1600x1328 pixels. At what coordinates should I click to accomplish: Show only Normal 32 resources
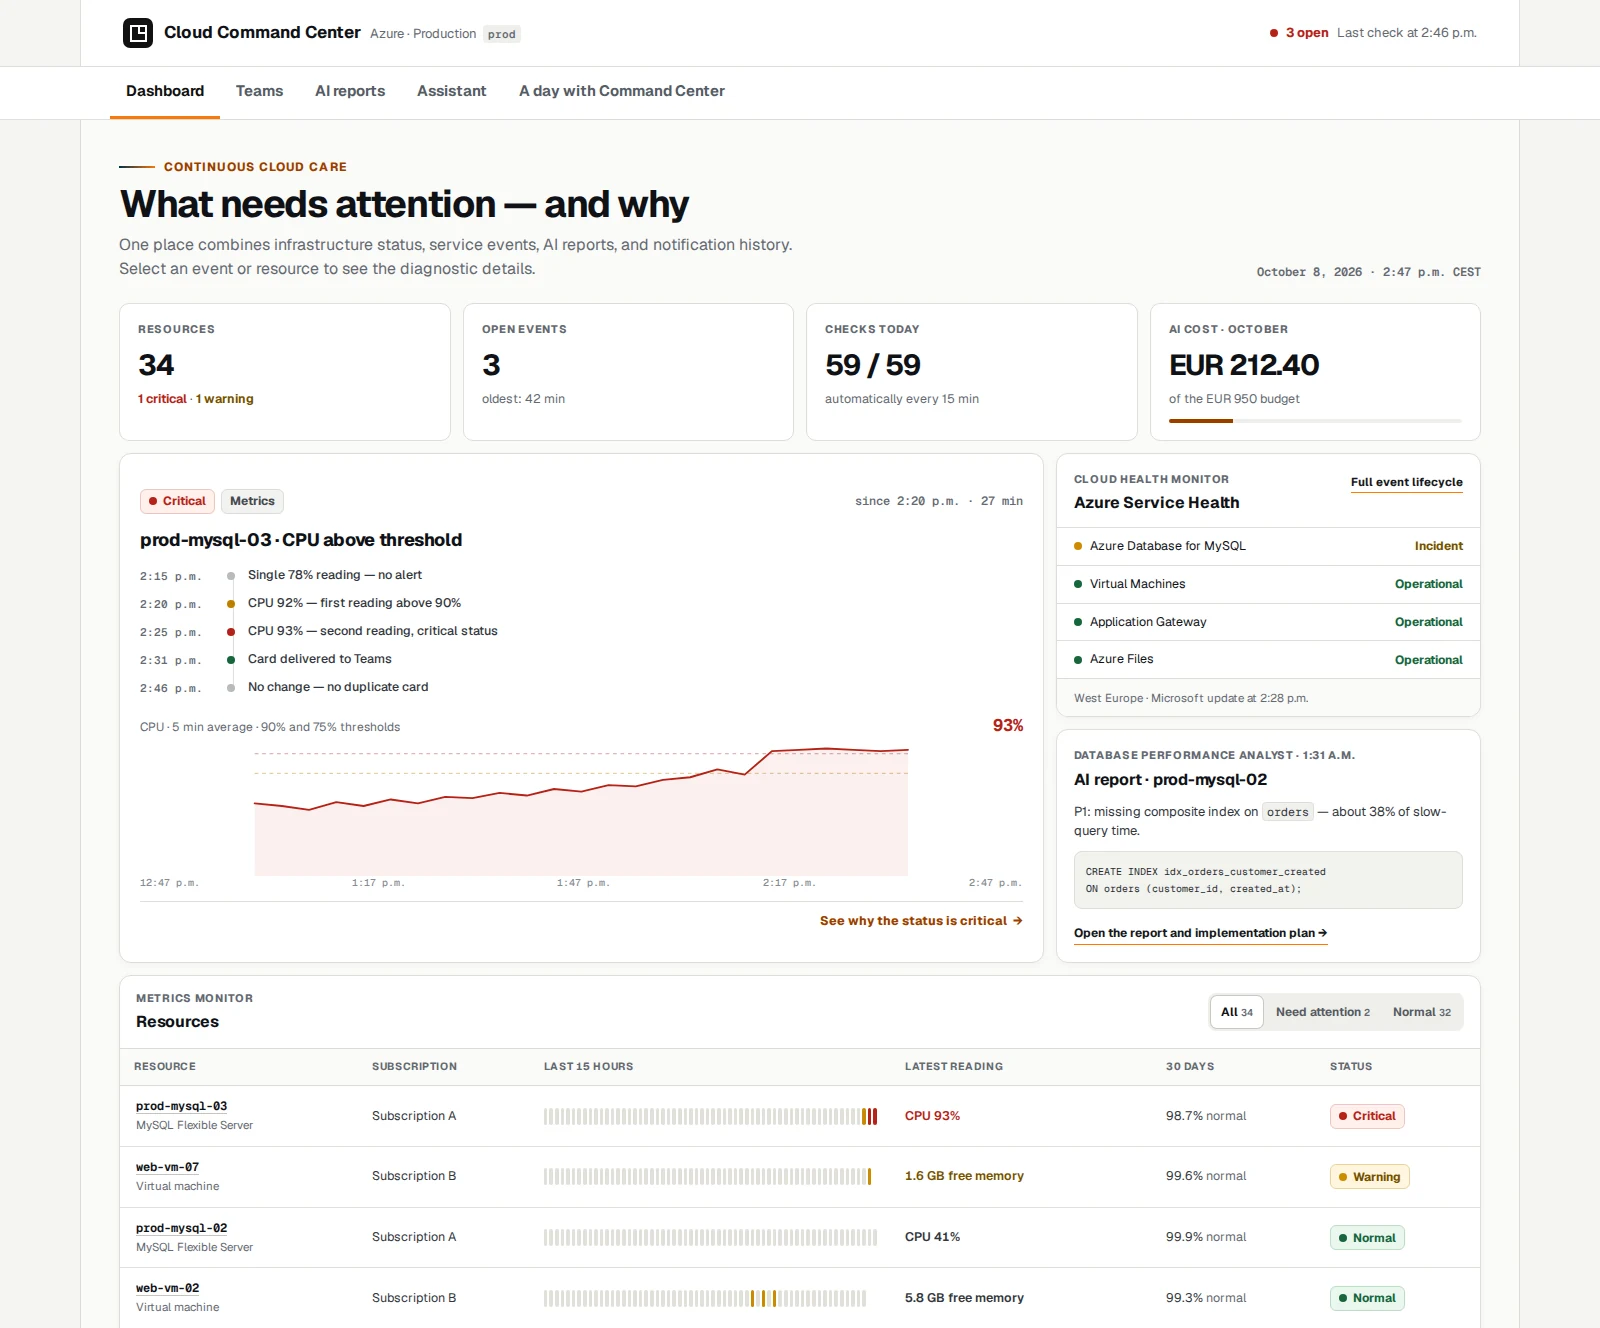(1422, 1012)
